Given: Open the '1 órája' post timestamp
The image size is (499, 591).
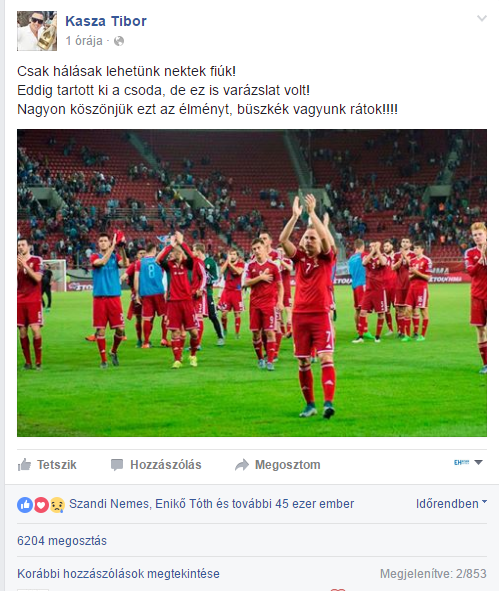Looking at the screenshot, I should 84,41.
